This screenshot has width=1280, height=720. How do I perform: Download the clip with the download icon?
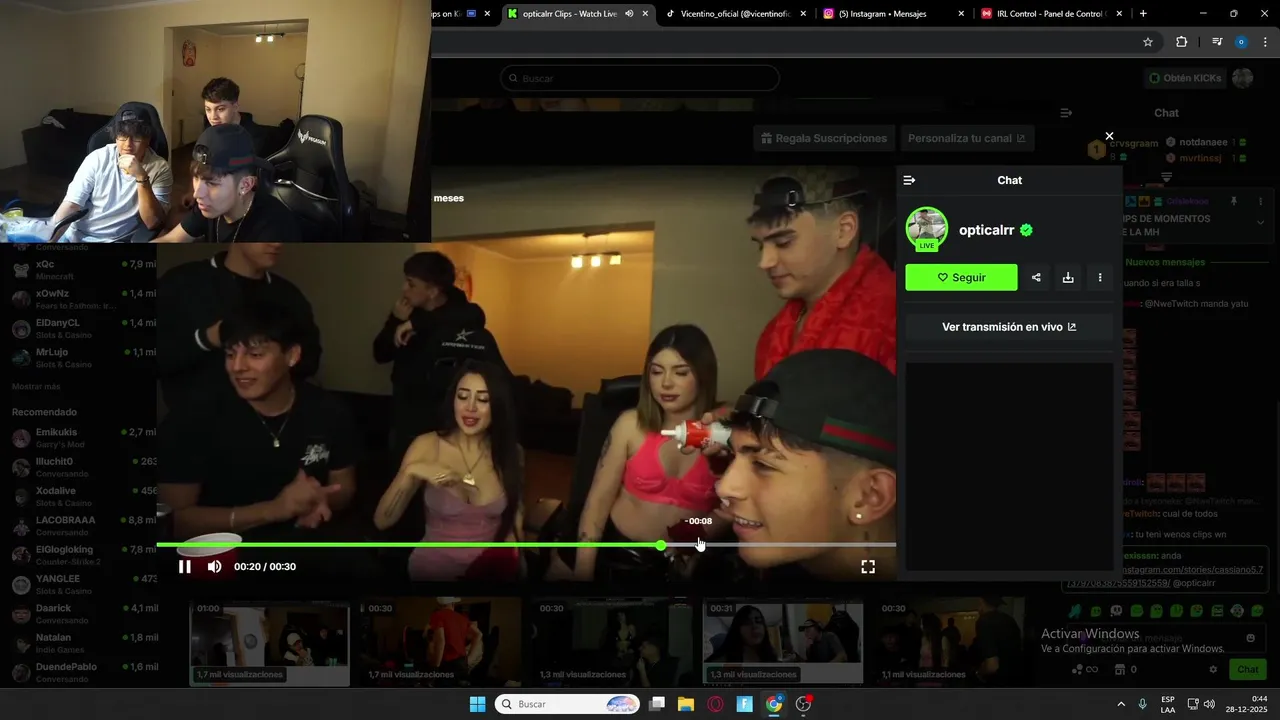pyautogui.click(x=1068, y=278)
